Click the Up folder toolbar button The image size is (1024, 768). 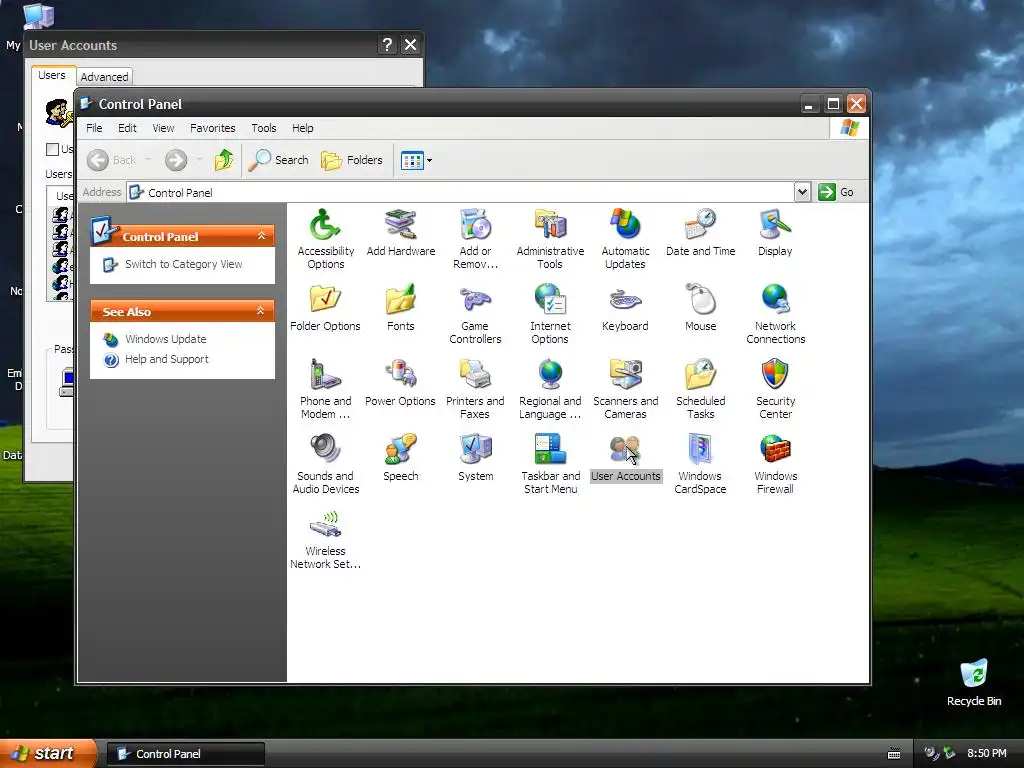pos(223,160)
